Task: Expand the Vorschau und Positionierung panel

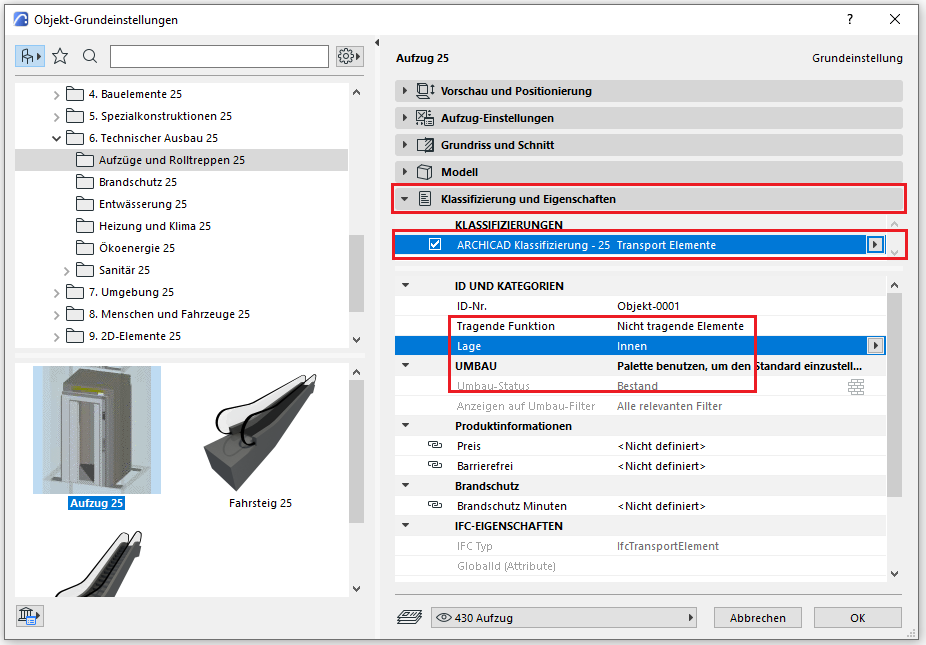Action: coord(405,91)
